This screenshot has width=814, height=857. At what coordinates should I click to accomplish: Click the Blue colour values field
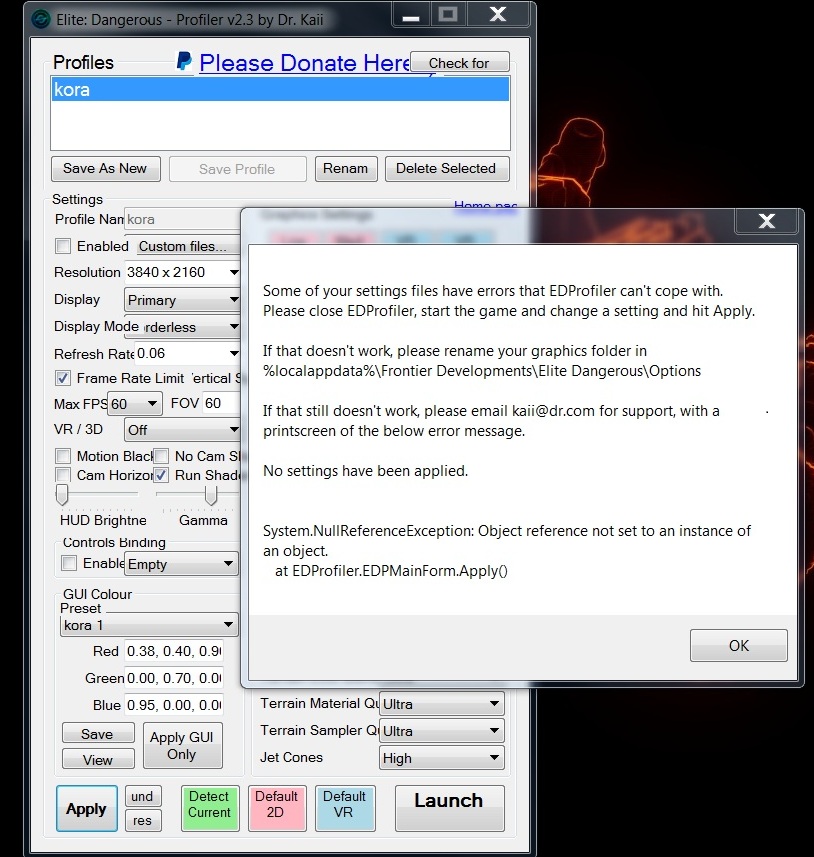point(174,705)
